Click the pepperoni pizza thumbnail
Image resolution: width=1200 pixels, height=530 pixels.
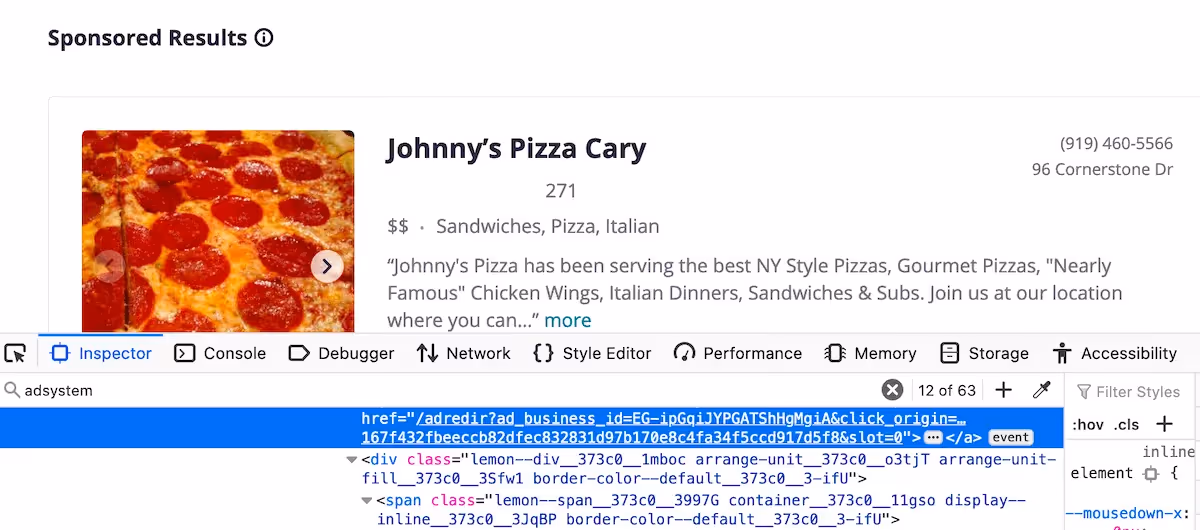[x=218, y=231]
